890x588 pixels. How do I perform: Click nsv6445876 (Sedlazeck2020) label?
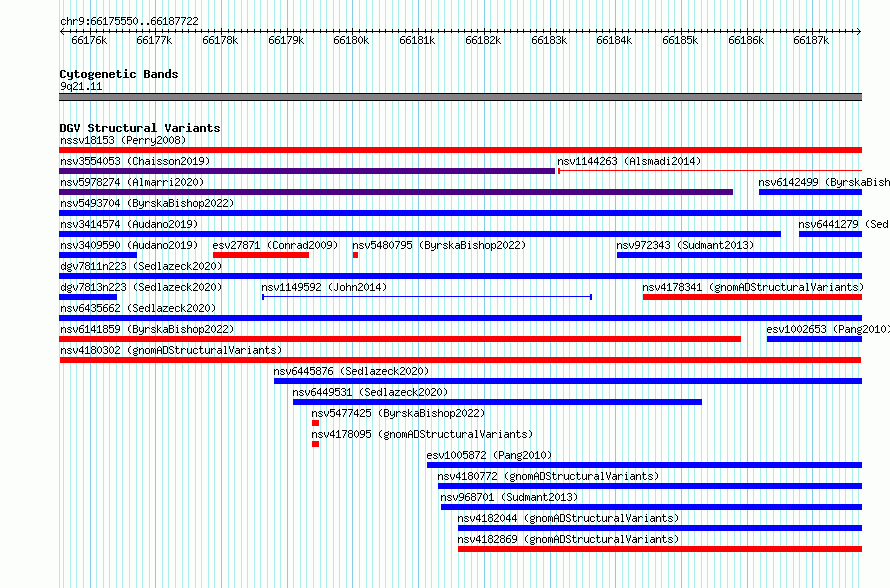pos(351,371)
